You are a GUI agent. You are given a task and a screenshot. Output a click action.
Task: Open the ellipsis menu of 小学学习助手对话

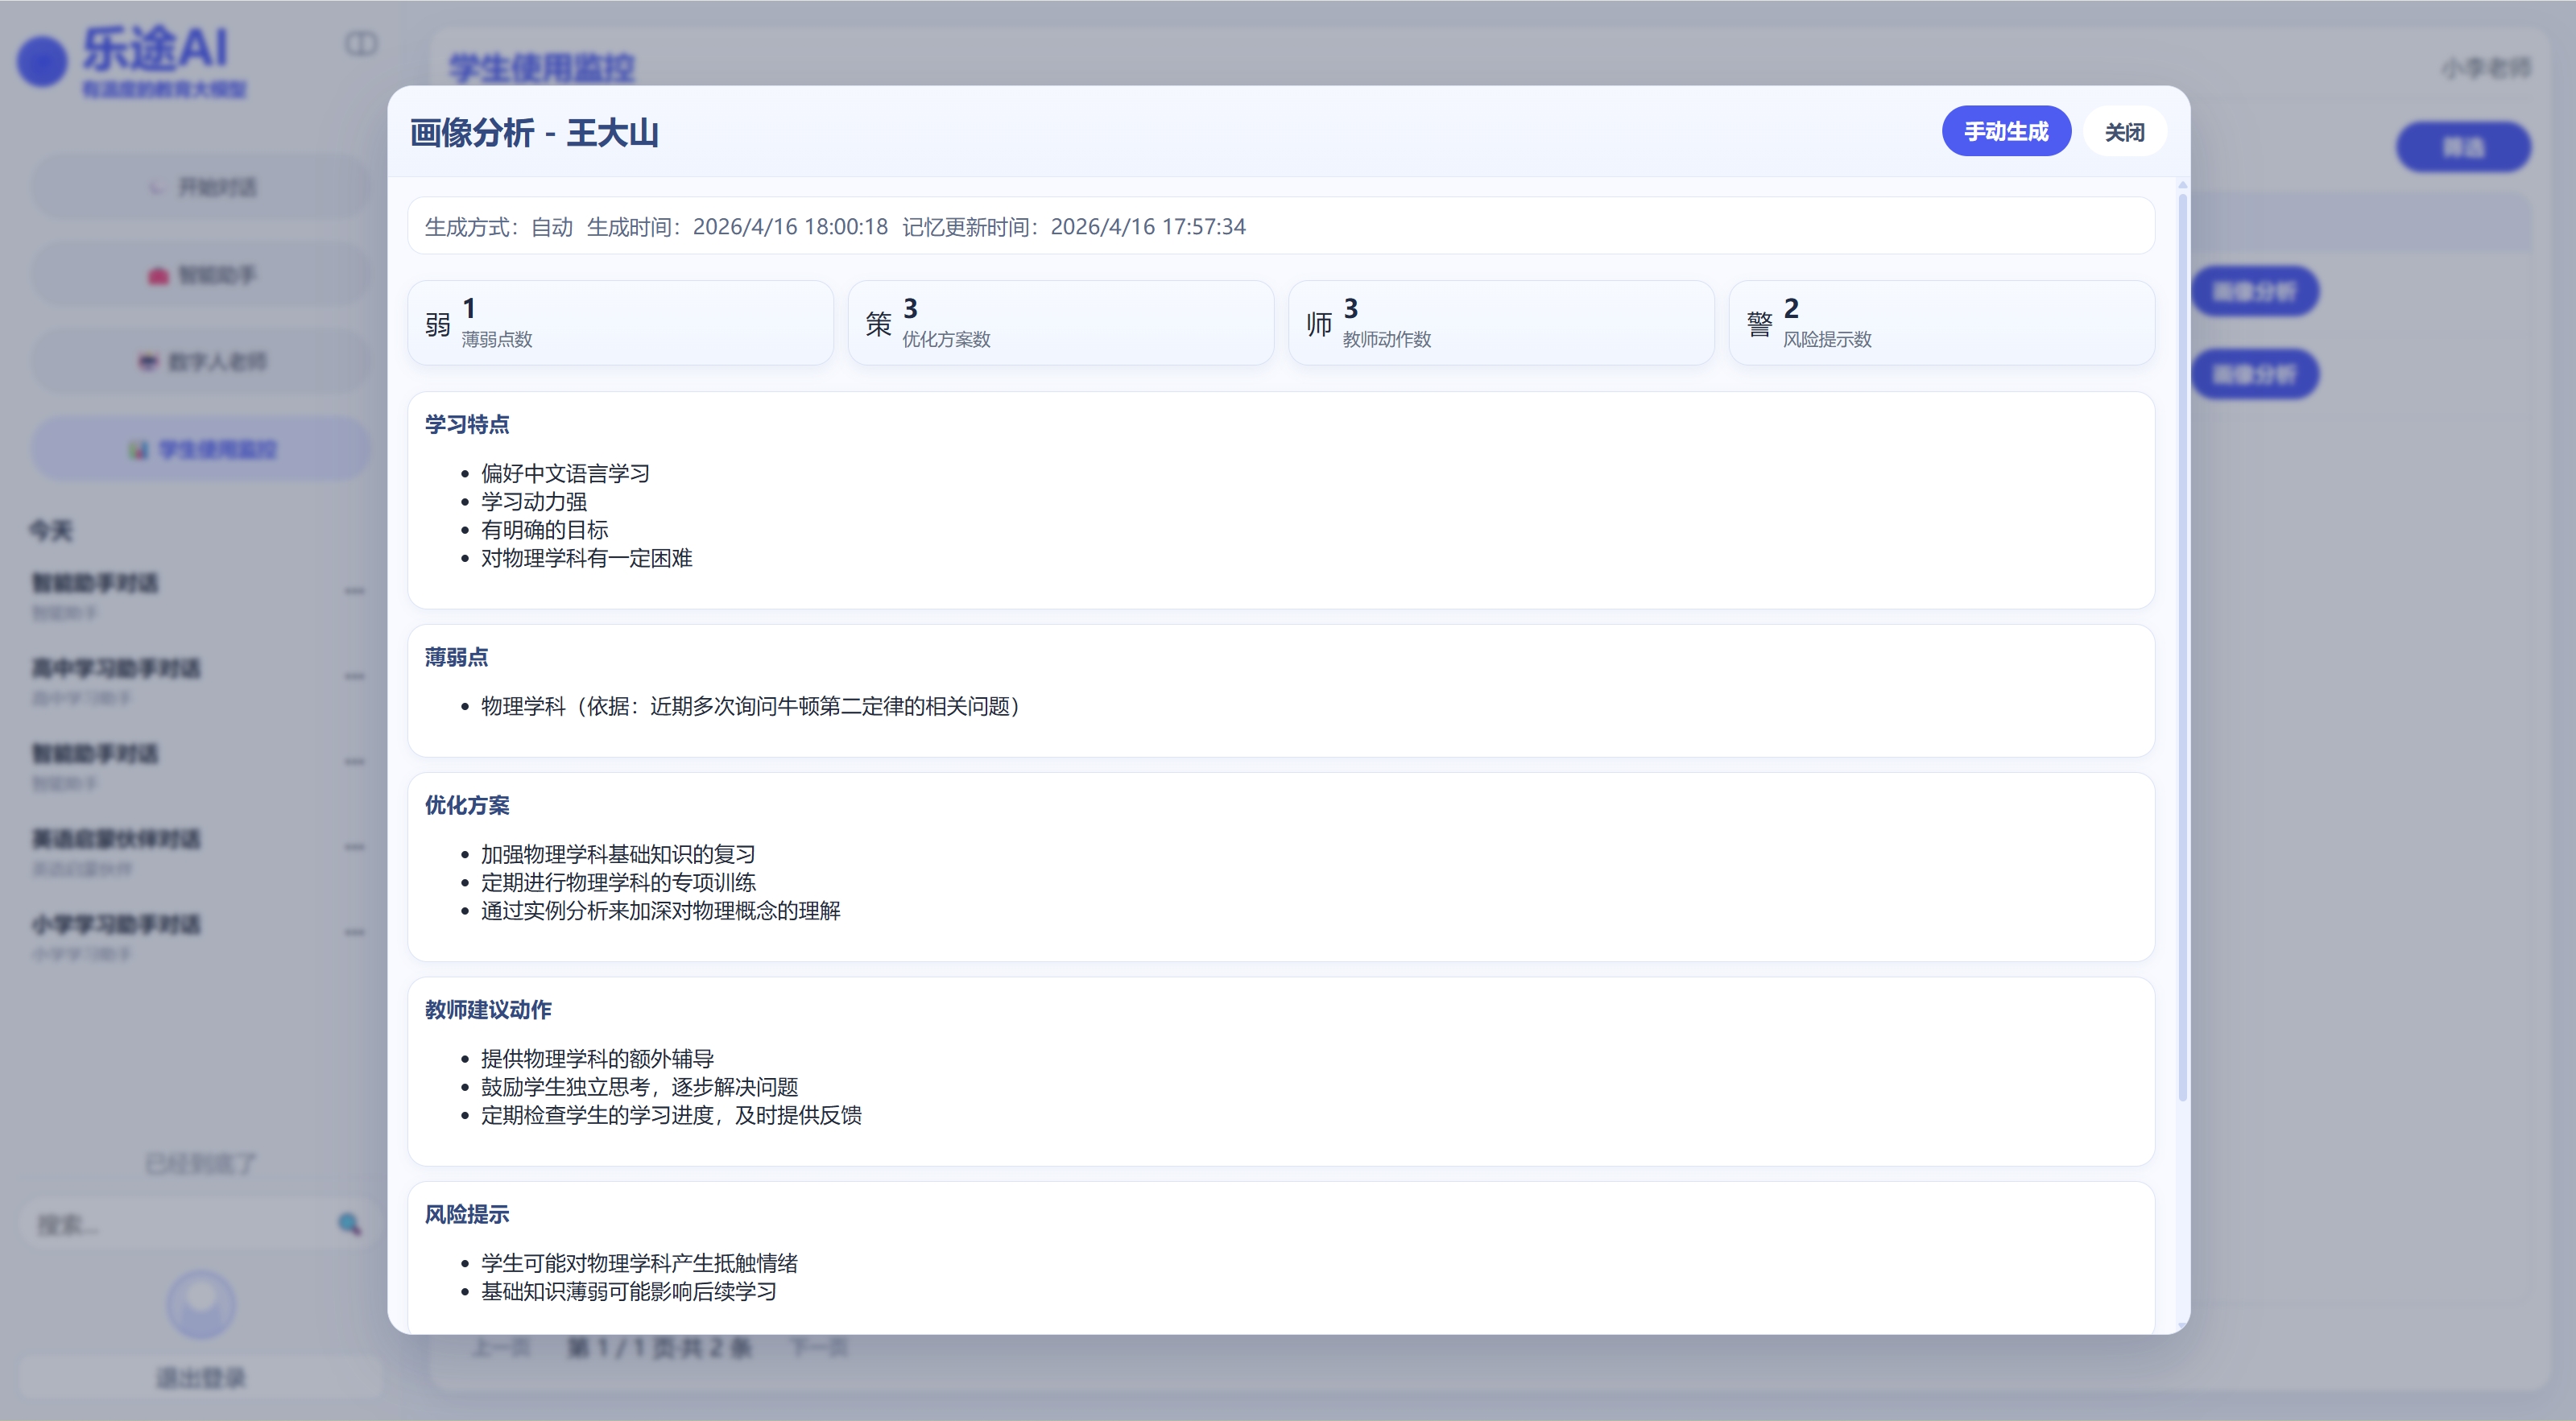[355, 932]
